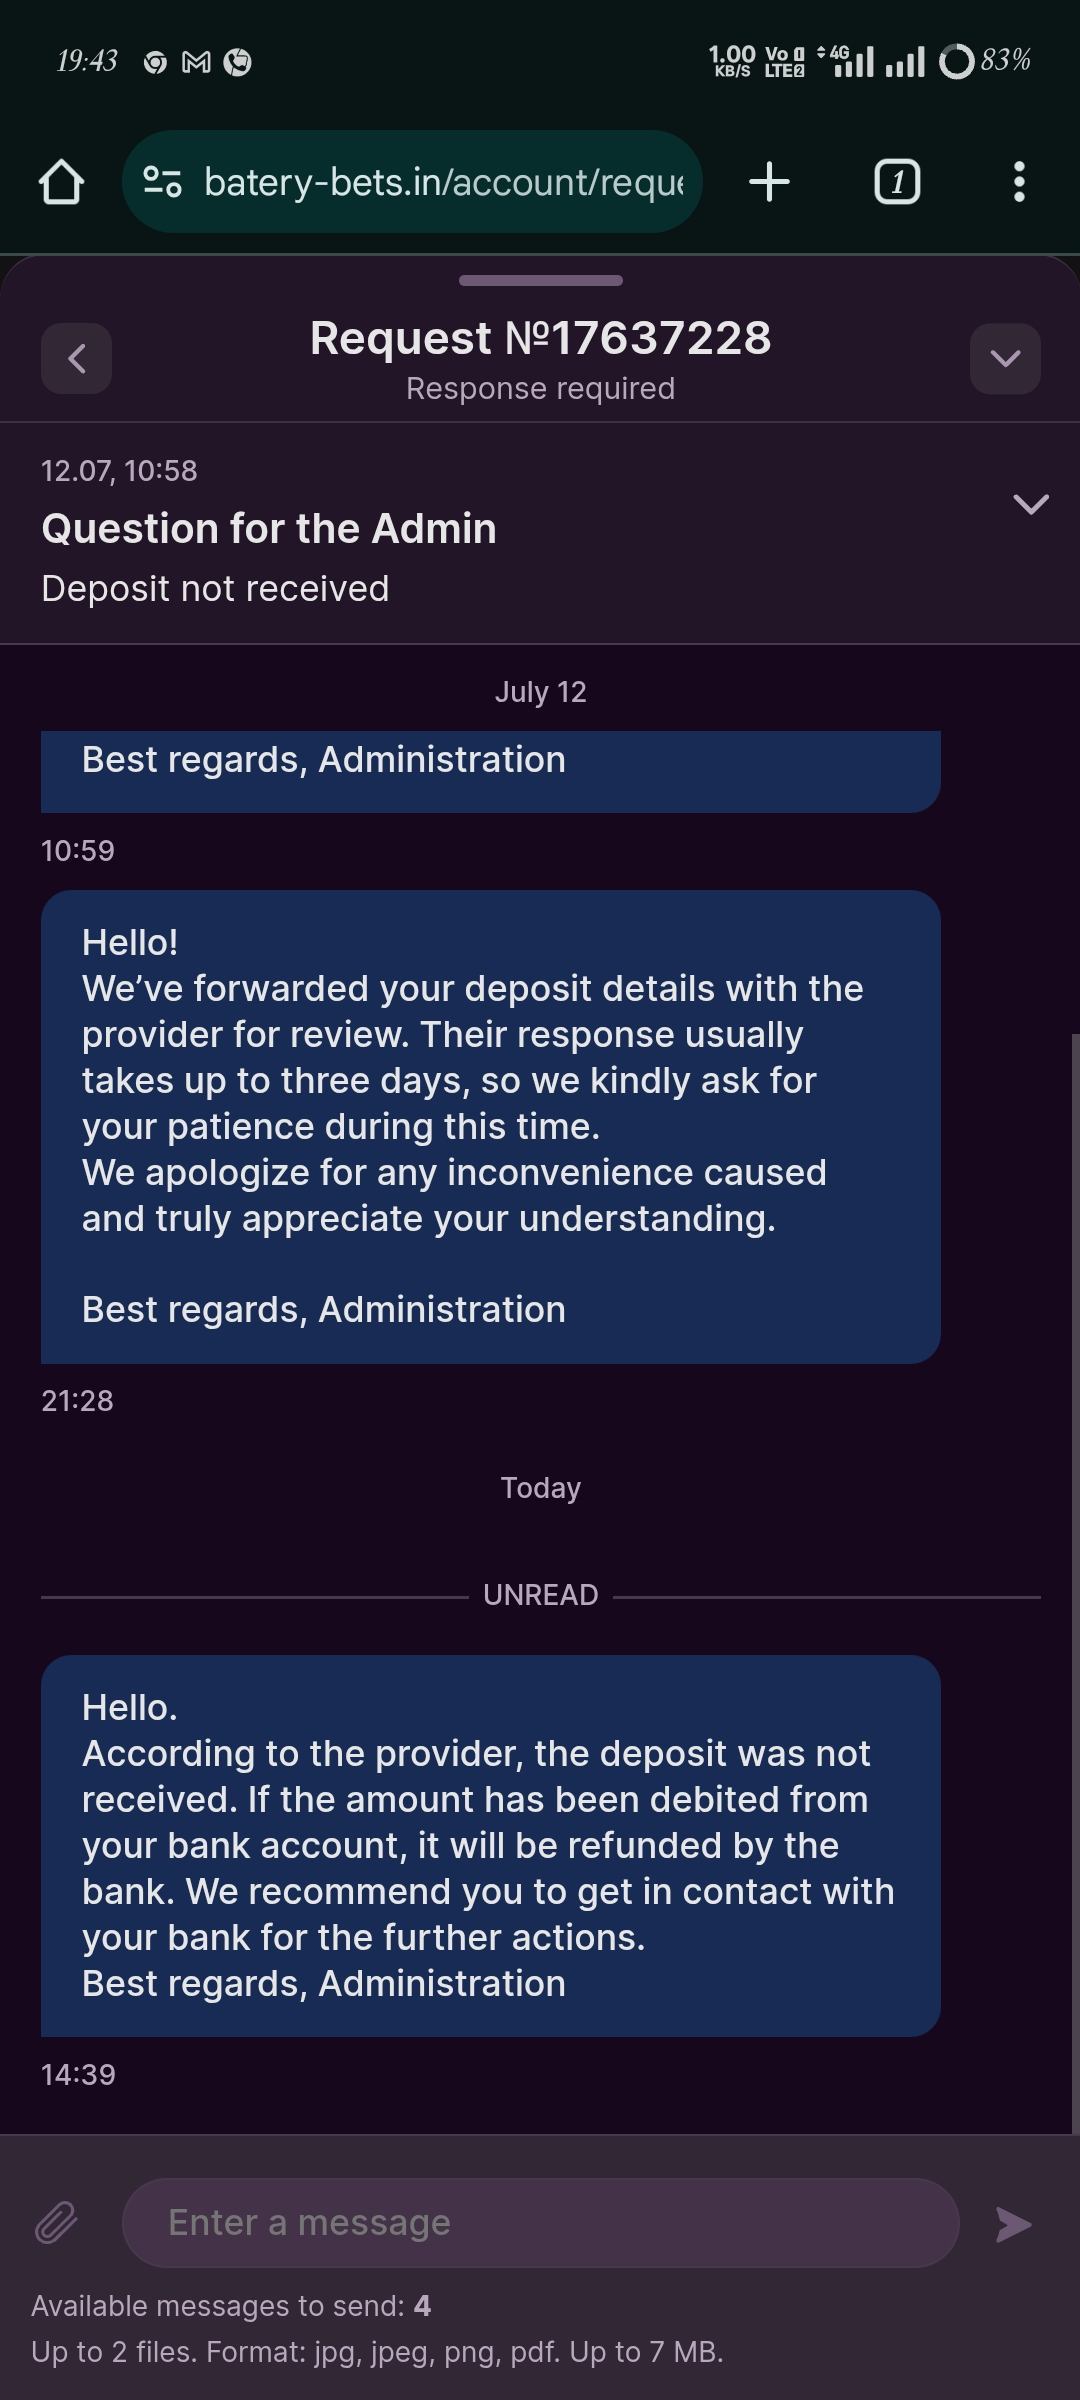Tap the Deposit not received subject text
This screenshot has height=2400, width=1080.
(215, 589)
